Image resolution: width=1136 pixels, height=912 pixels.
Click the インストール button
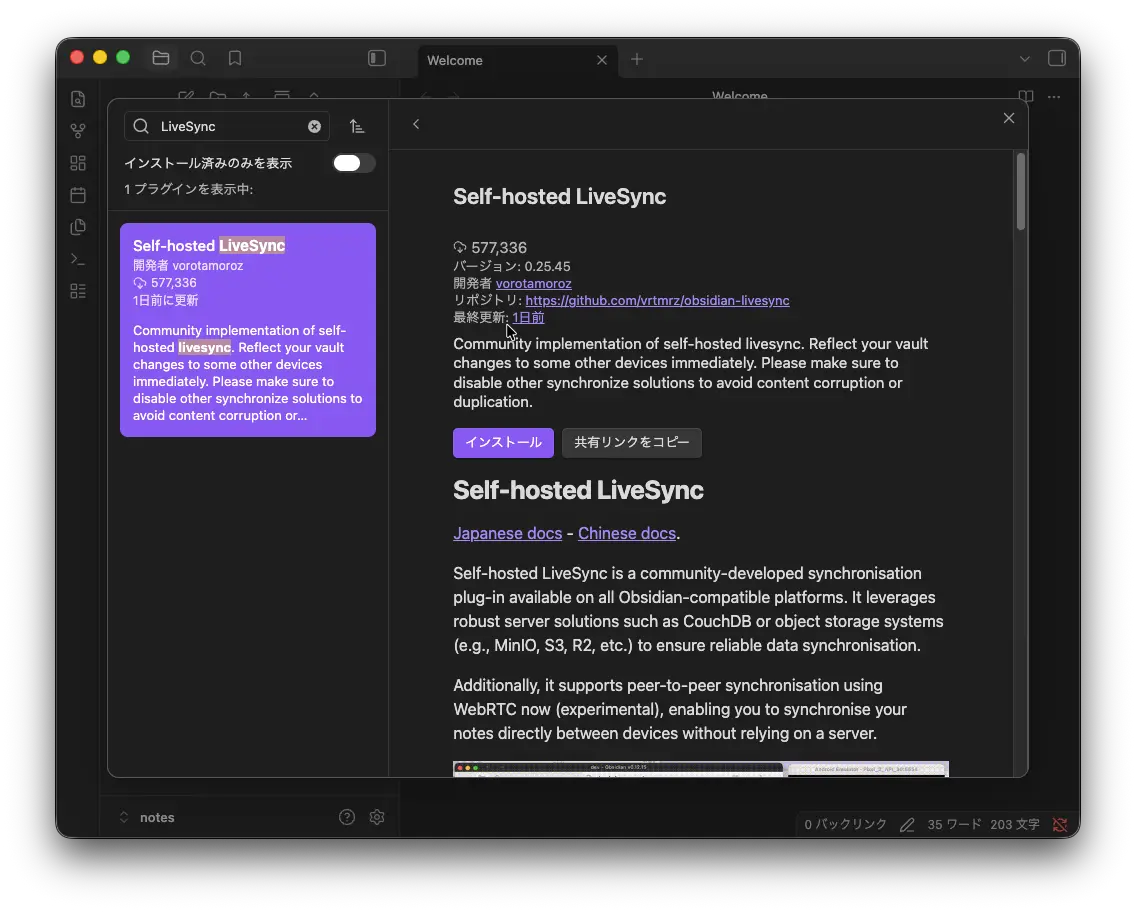(504, 443)
